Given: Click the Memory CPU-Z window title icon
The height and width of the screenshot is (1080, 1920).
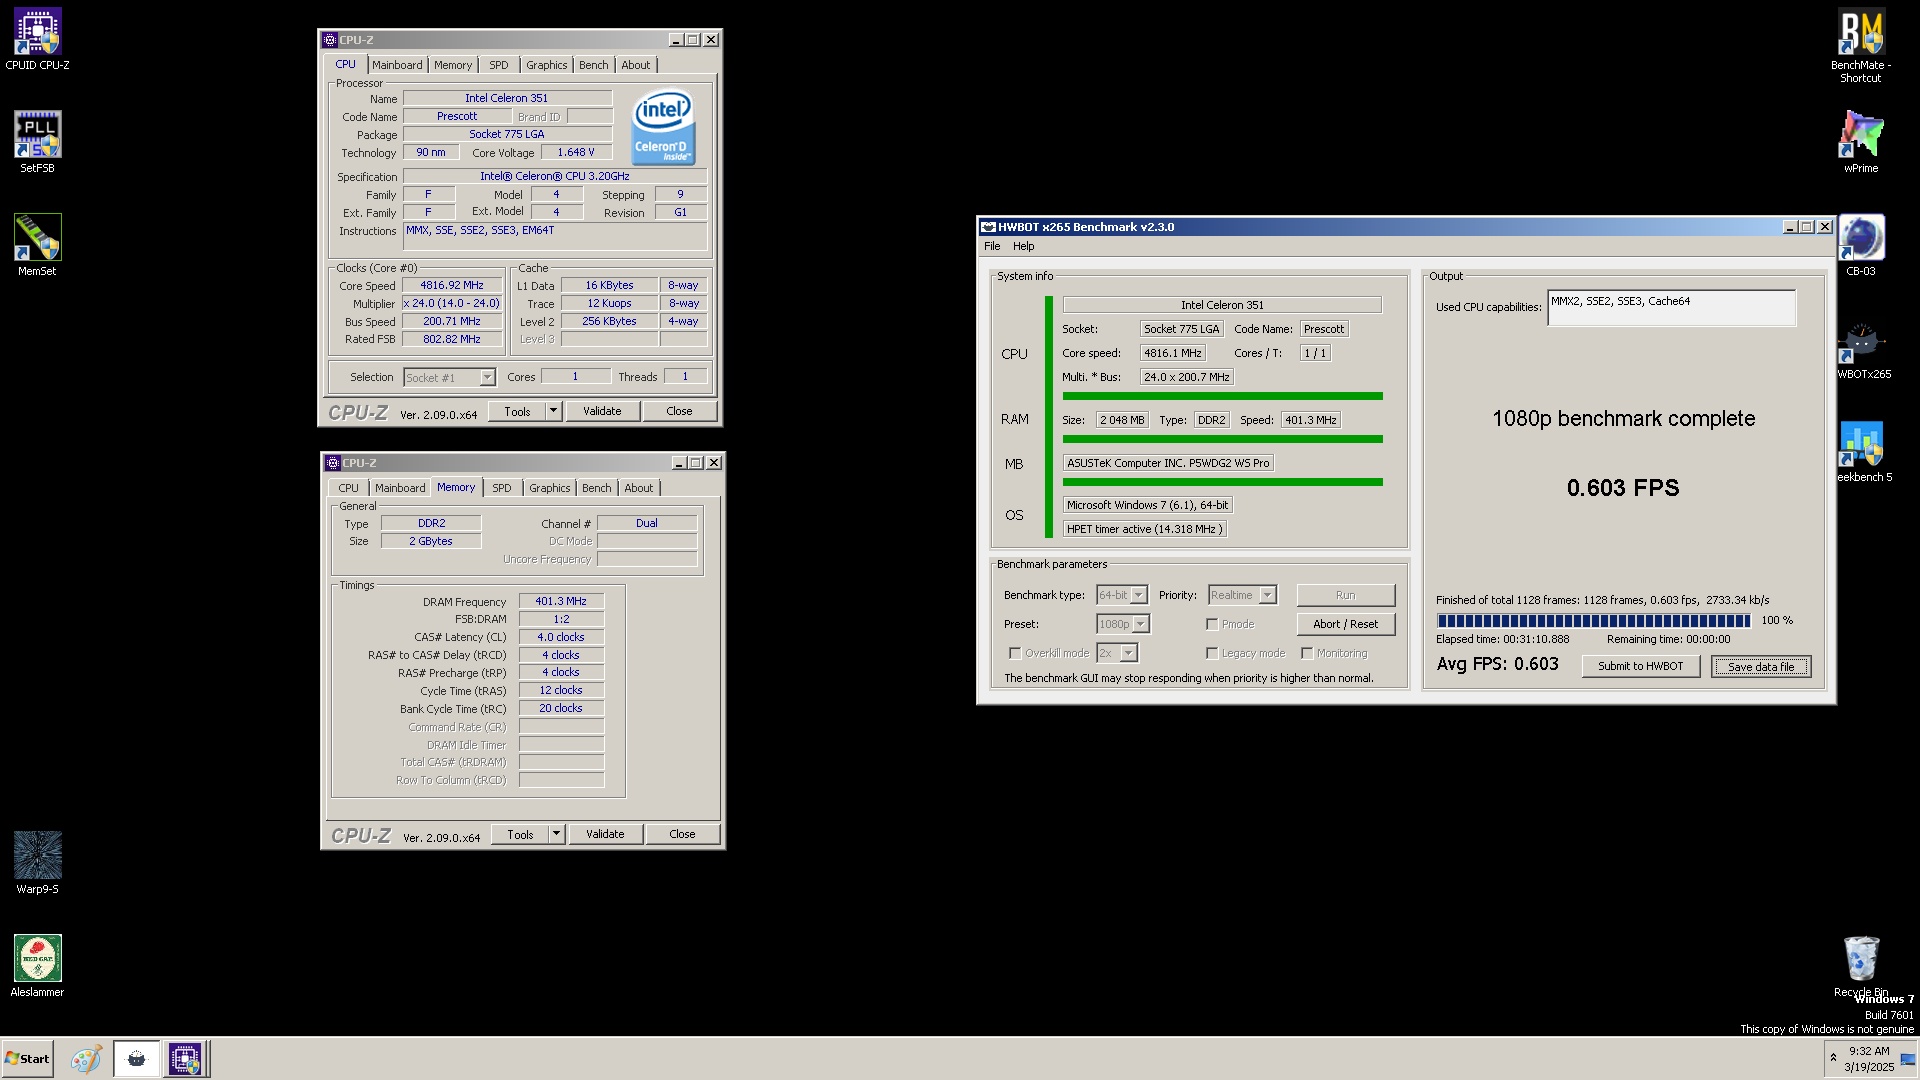Looking at the screenshot, I should click(333, 463).
